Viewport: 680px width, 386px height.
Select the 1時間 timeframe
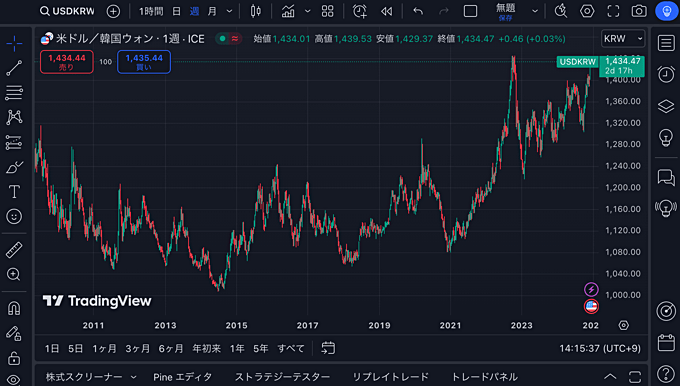[151, 11]
